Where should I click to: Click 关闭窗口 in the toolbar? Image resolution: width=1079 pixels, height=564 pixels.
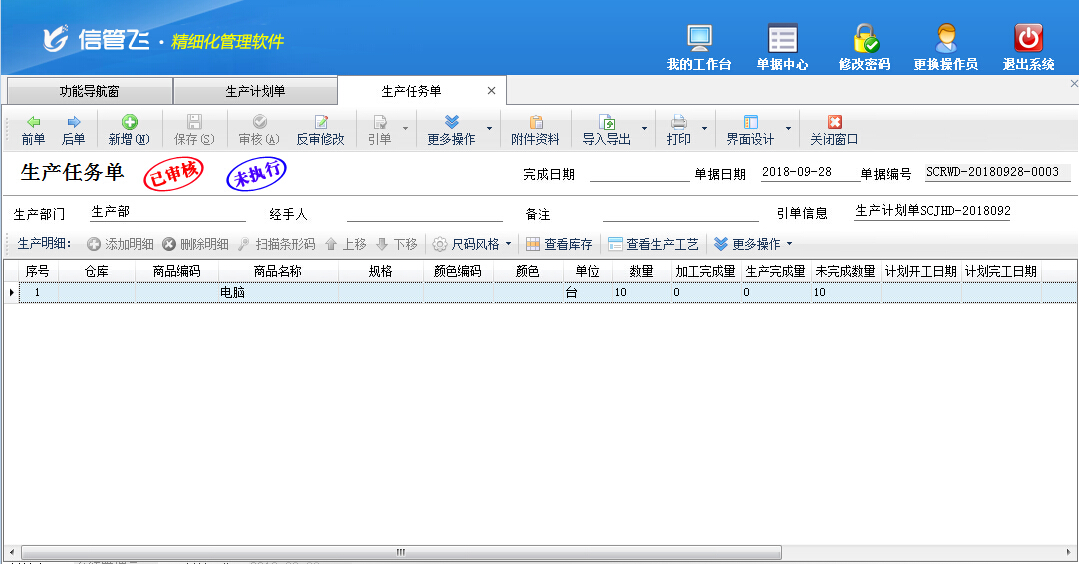tap(834, 130)
